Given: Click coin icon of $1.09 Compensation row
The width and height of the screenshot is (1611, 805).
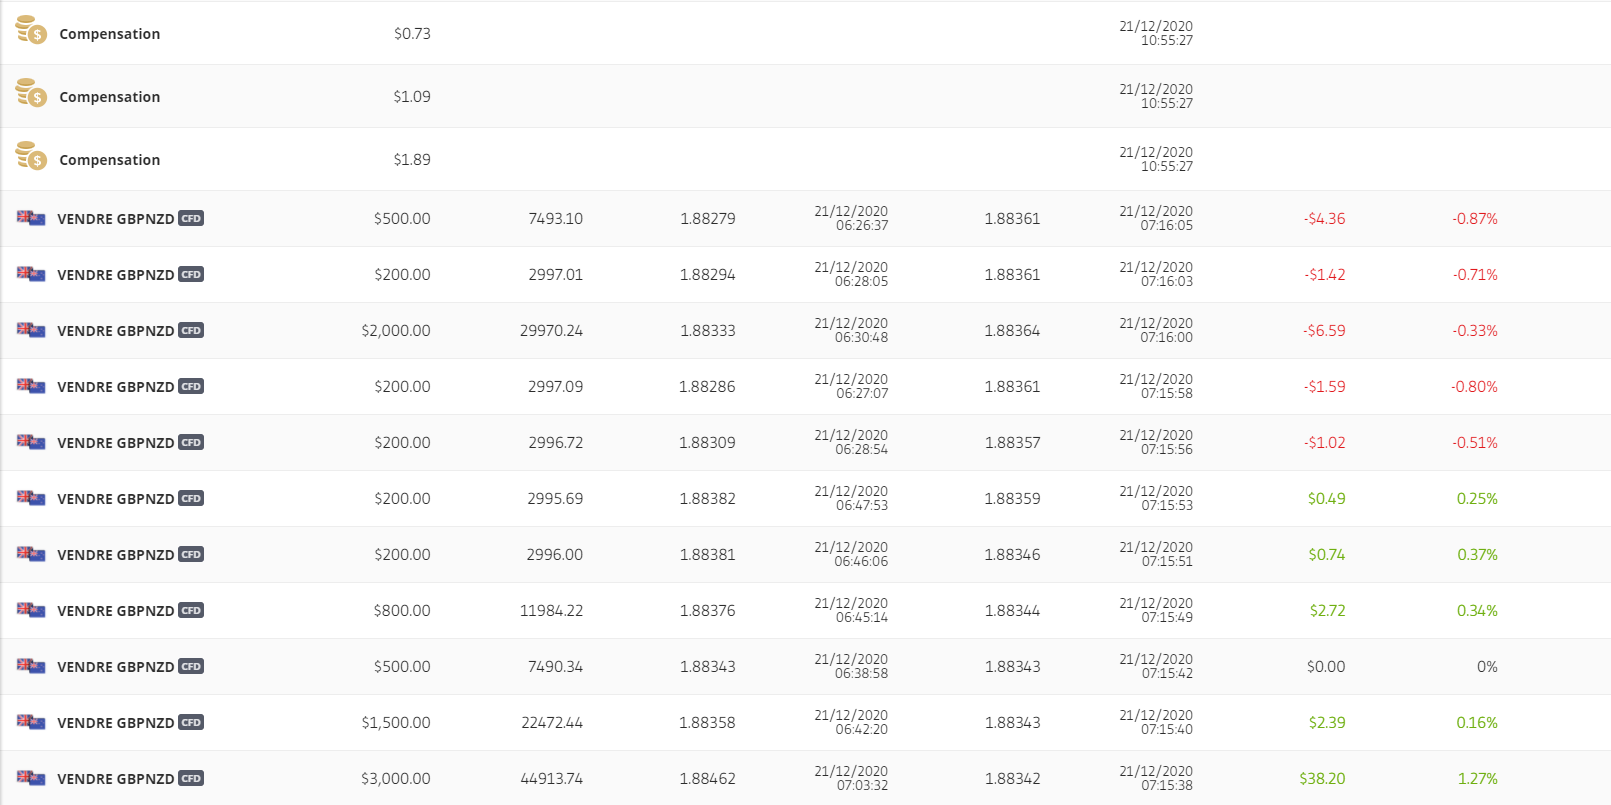Looking at the screenshot, I should tap(31, 94).
